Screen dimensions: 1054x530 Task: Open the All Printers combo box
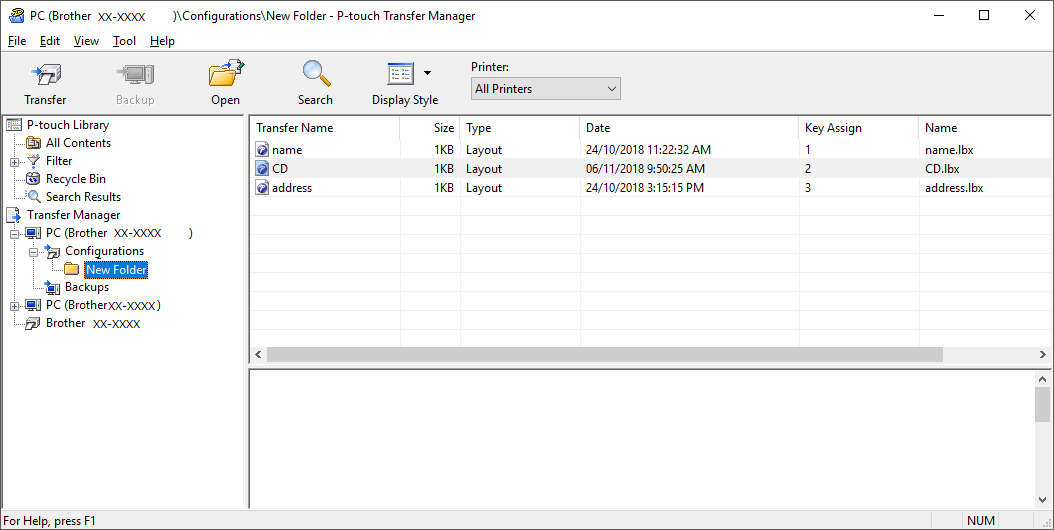(x=546, y=89)
